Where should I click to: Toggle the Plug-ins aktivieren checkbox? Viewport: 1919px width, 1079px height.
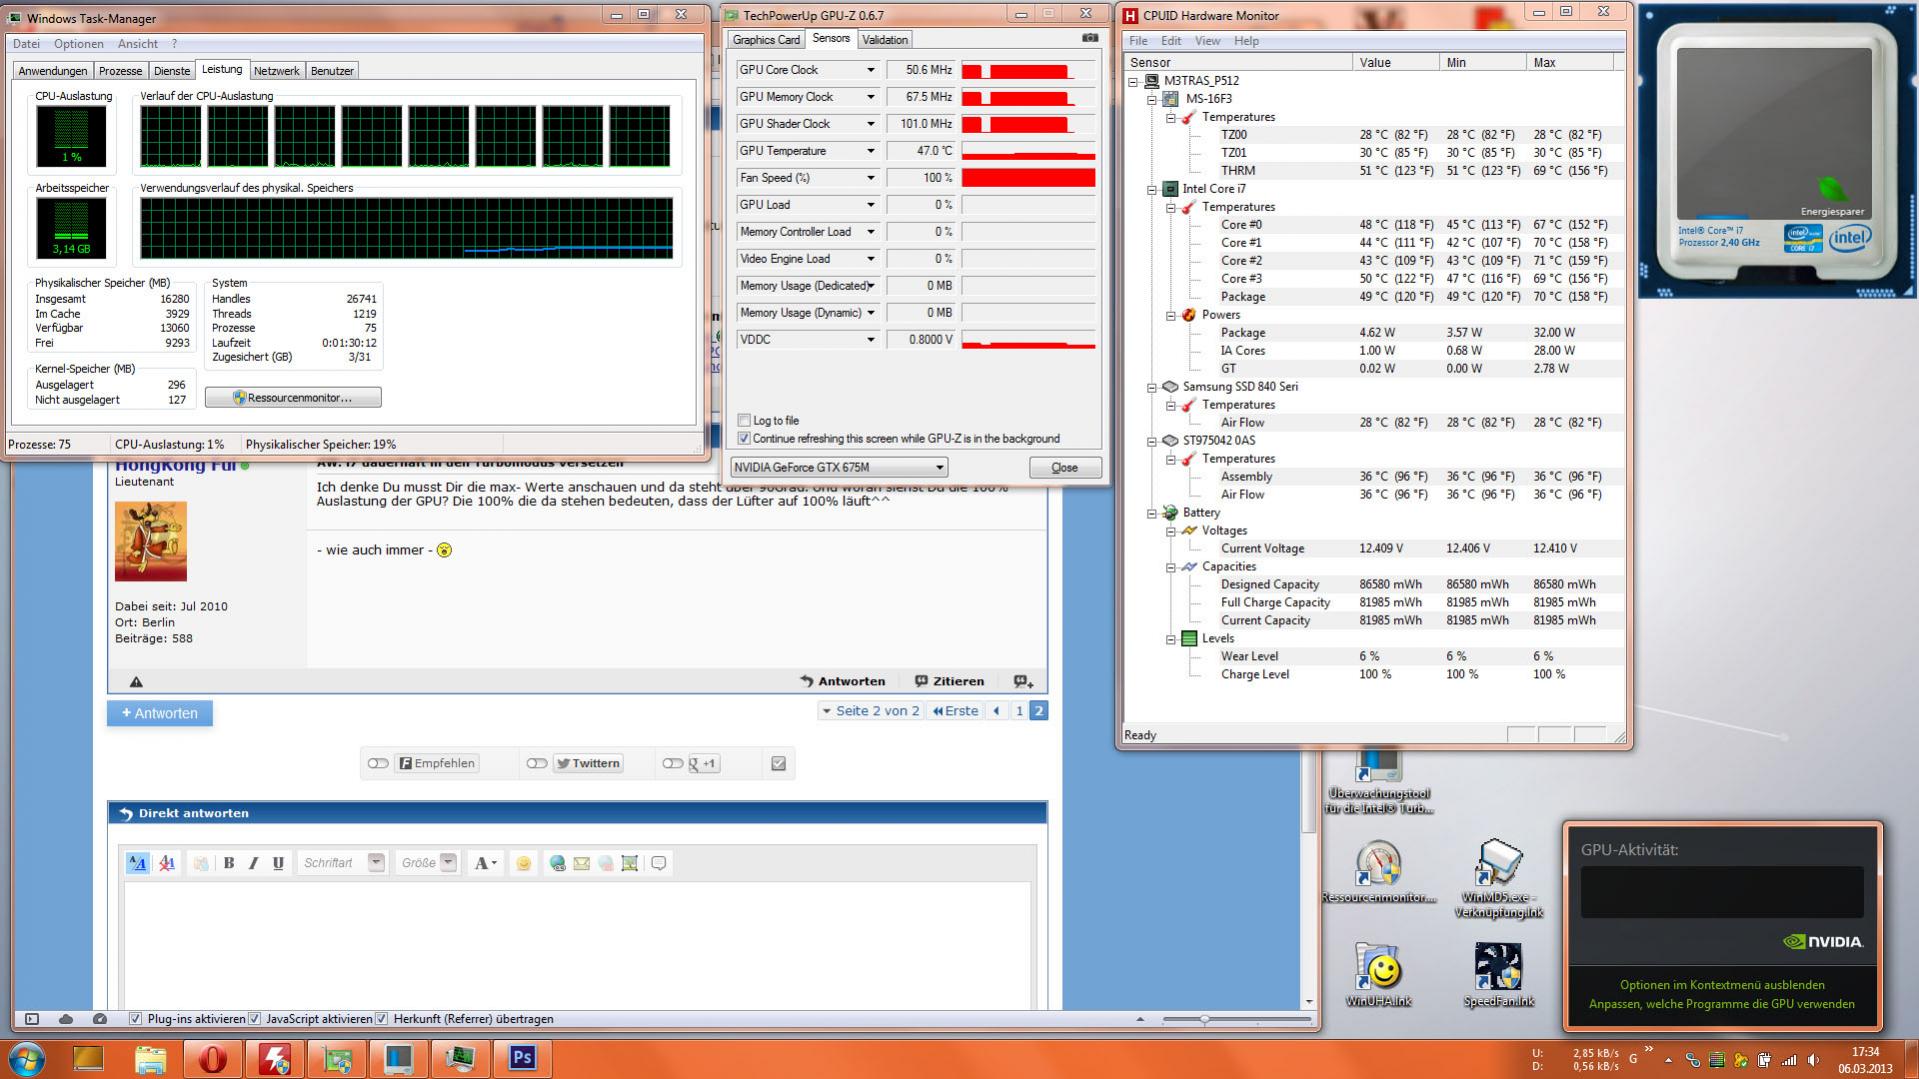[x=136, y=1019]
